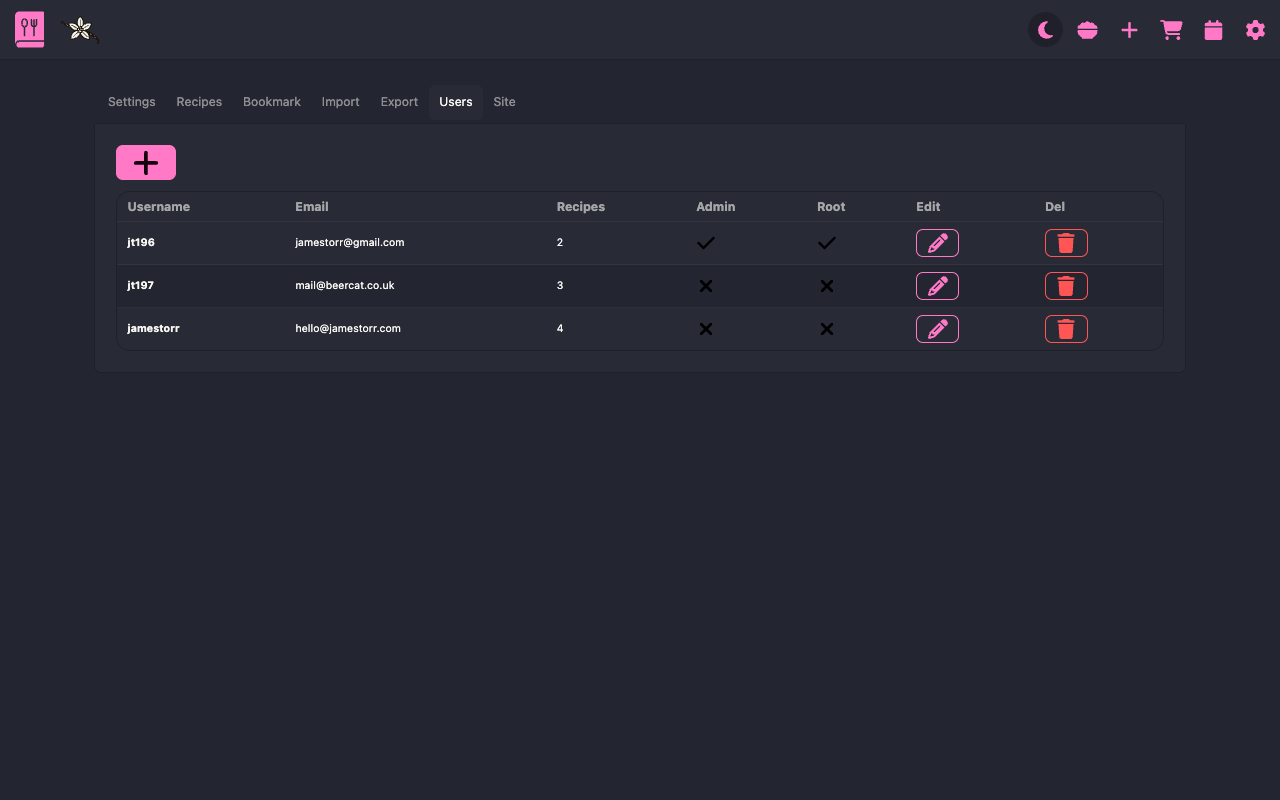
Task: Switch to the Recipes tab
Action: [199, 102]
